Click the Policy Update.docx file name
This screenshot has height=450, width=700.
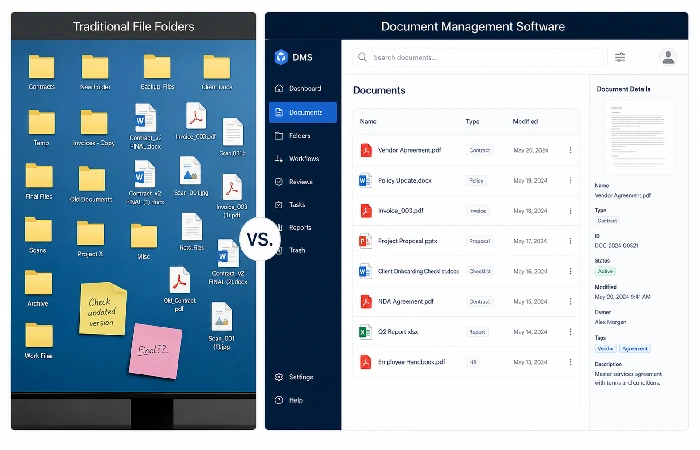point(404,180)
